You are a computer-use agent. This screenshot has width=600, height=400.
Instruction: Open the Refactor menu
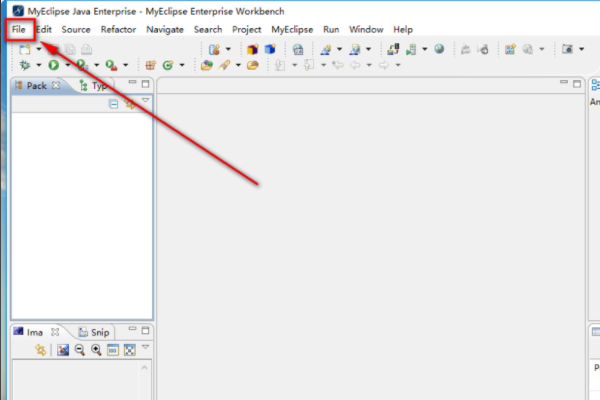coord(118,29)
